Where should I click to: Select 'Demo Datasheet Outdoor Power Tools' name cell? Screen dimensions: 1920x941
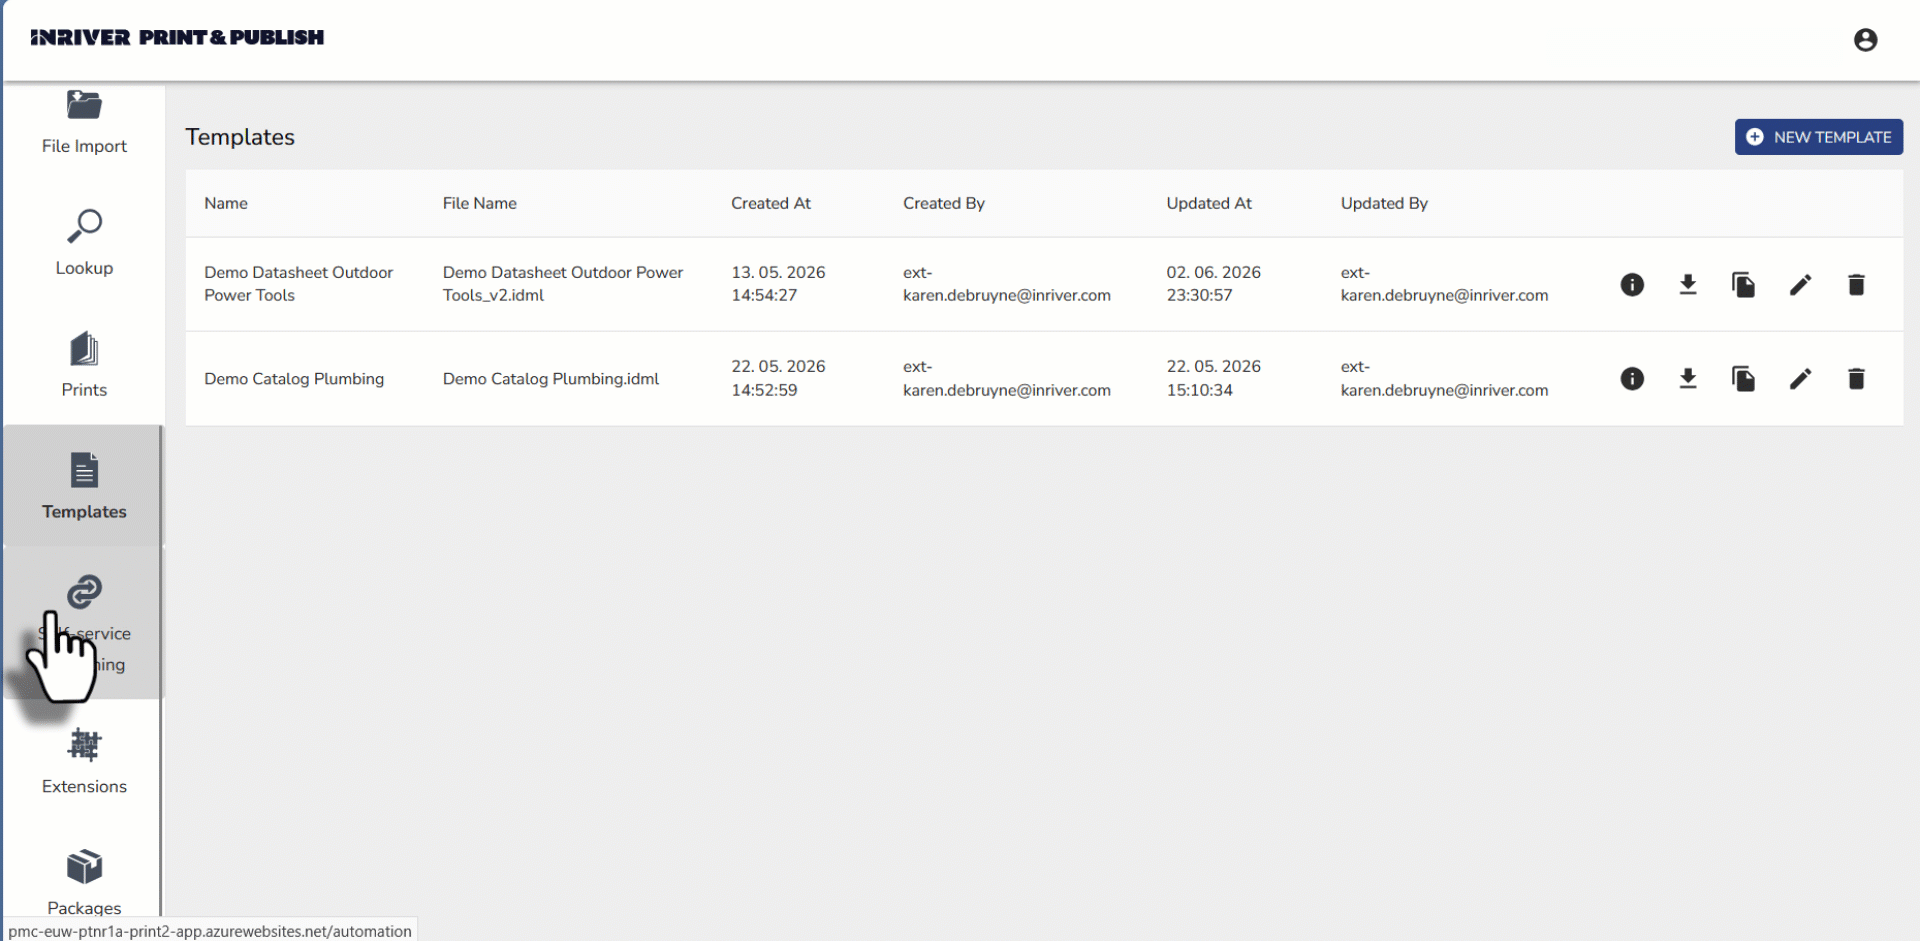click(298, 284)
